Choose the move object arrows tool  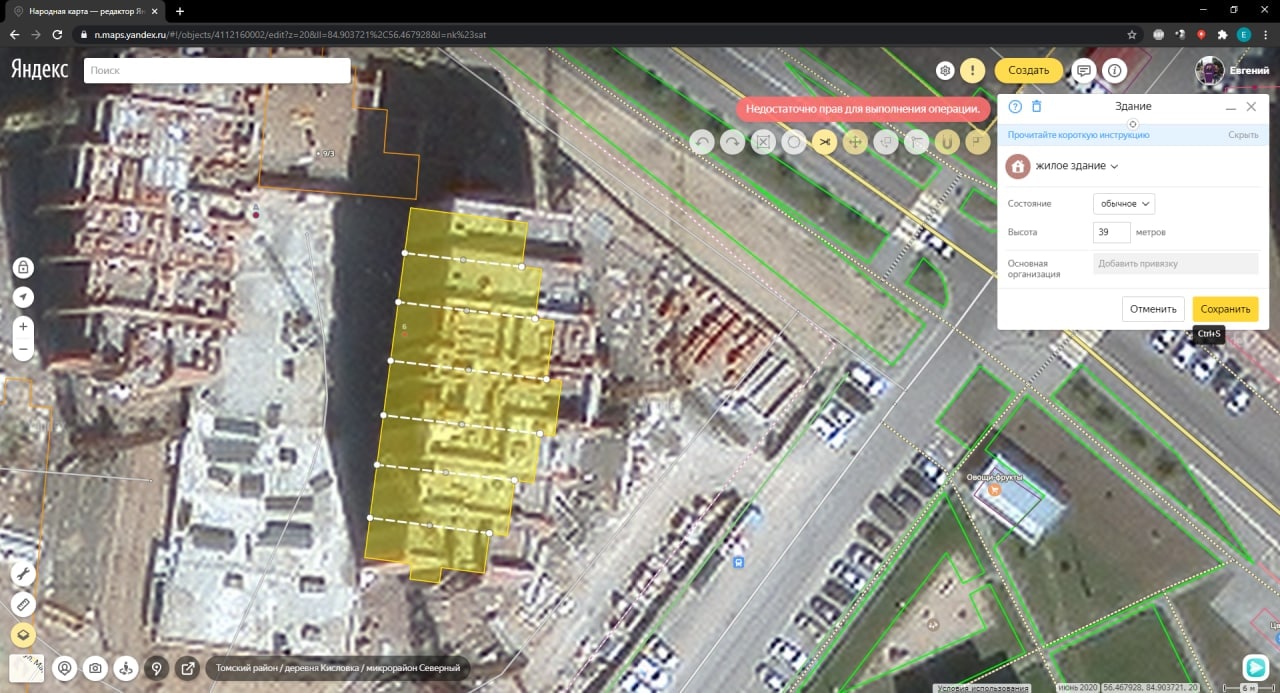tap(855, 142)
